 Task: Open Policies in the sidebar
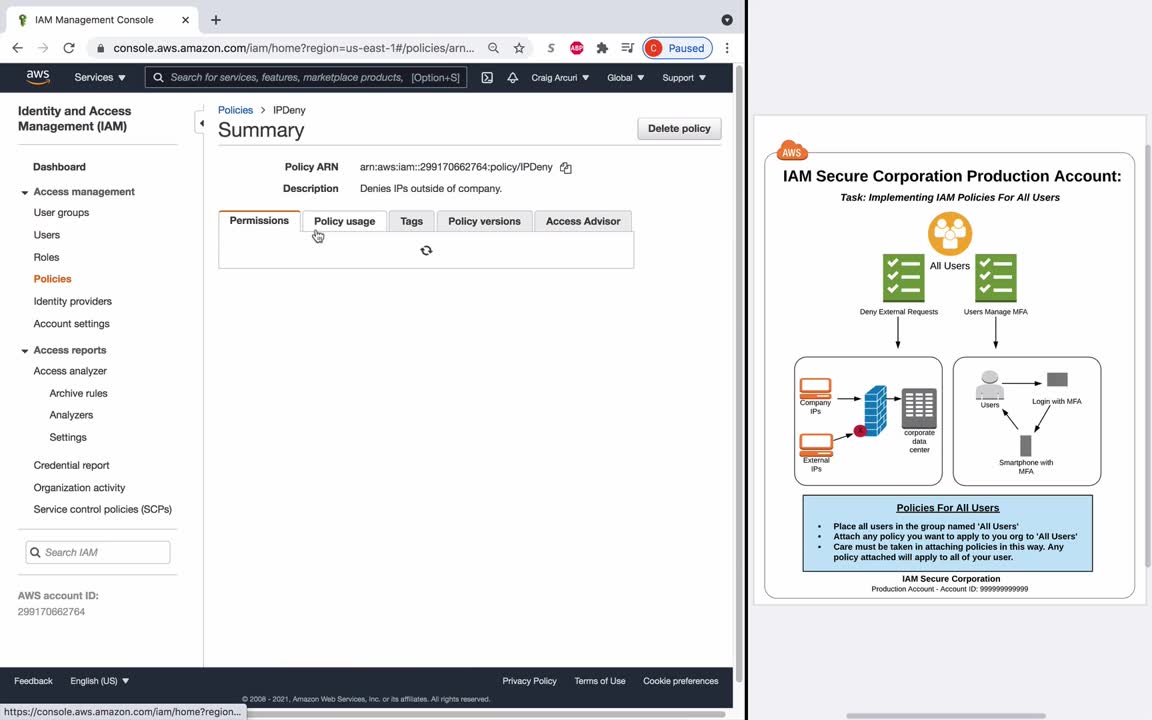52,279
